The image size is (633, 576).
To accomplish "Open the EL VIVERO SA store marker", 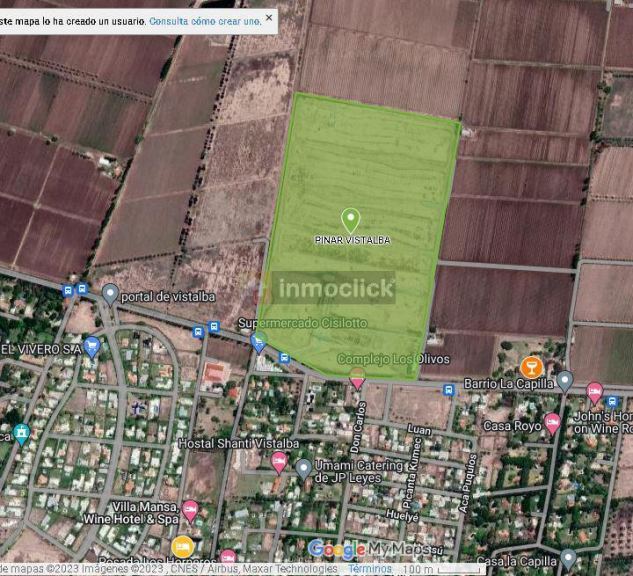I will click(x=92, y=347).
